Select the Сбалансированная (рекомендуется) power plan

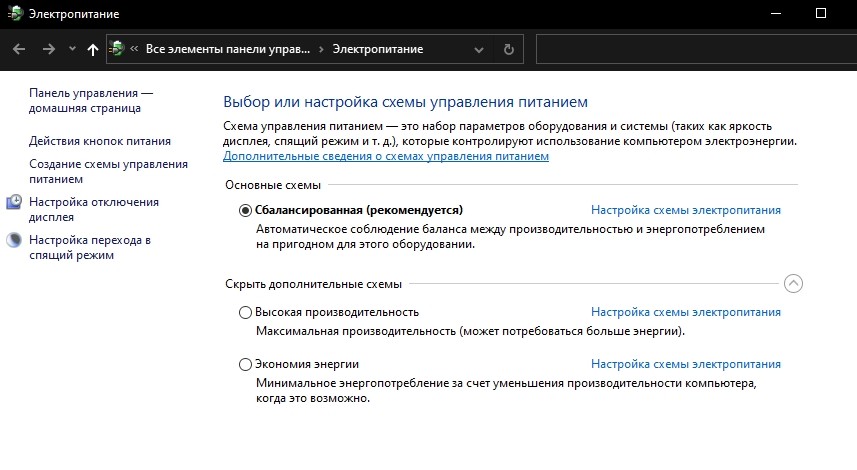246,211
